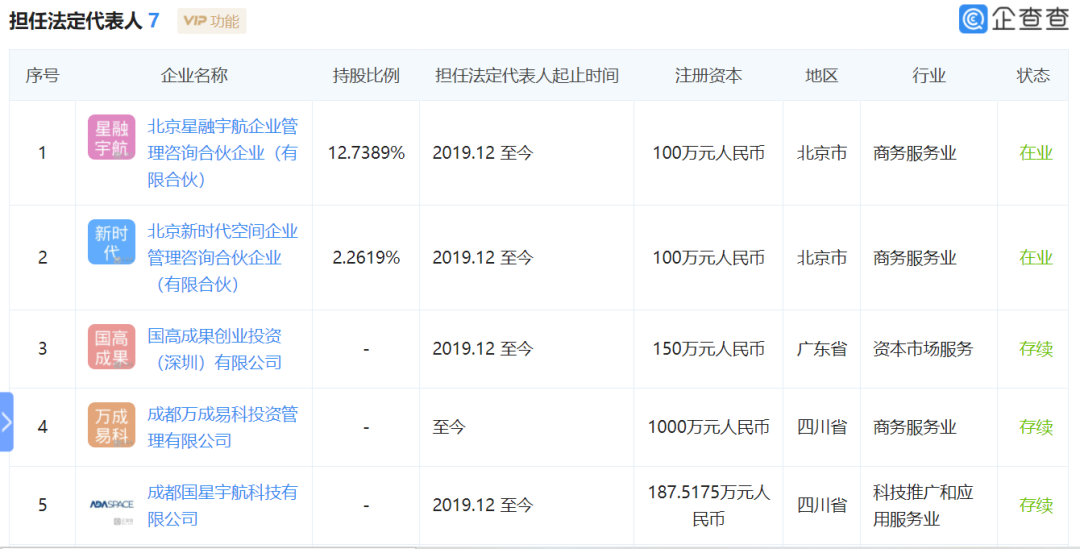
Task: Click 四川省 in the 成都万成易科 row
Action: click(x=822, y=427)
